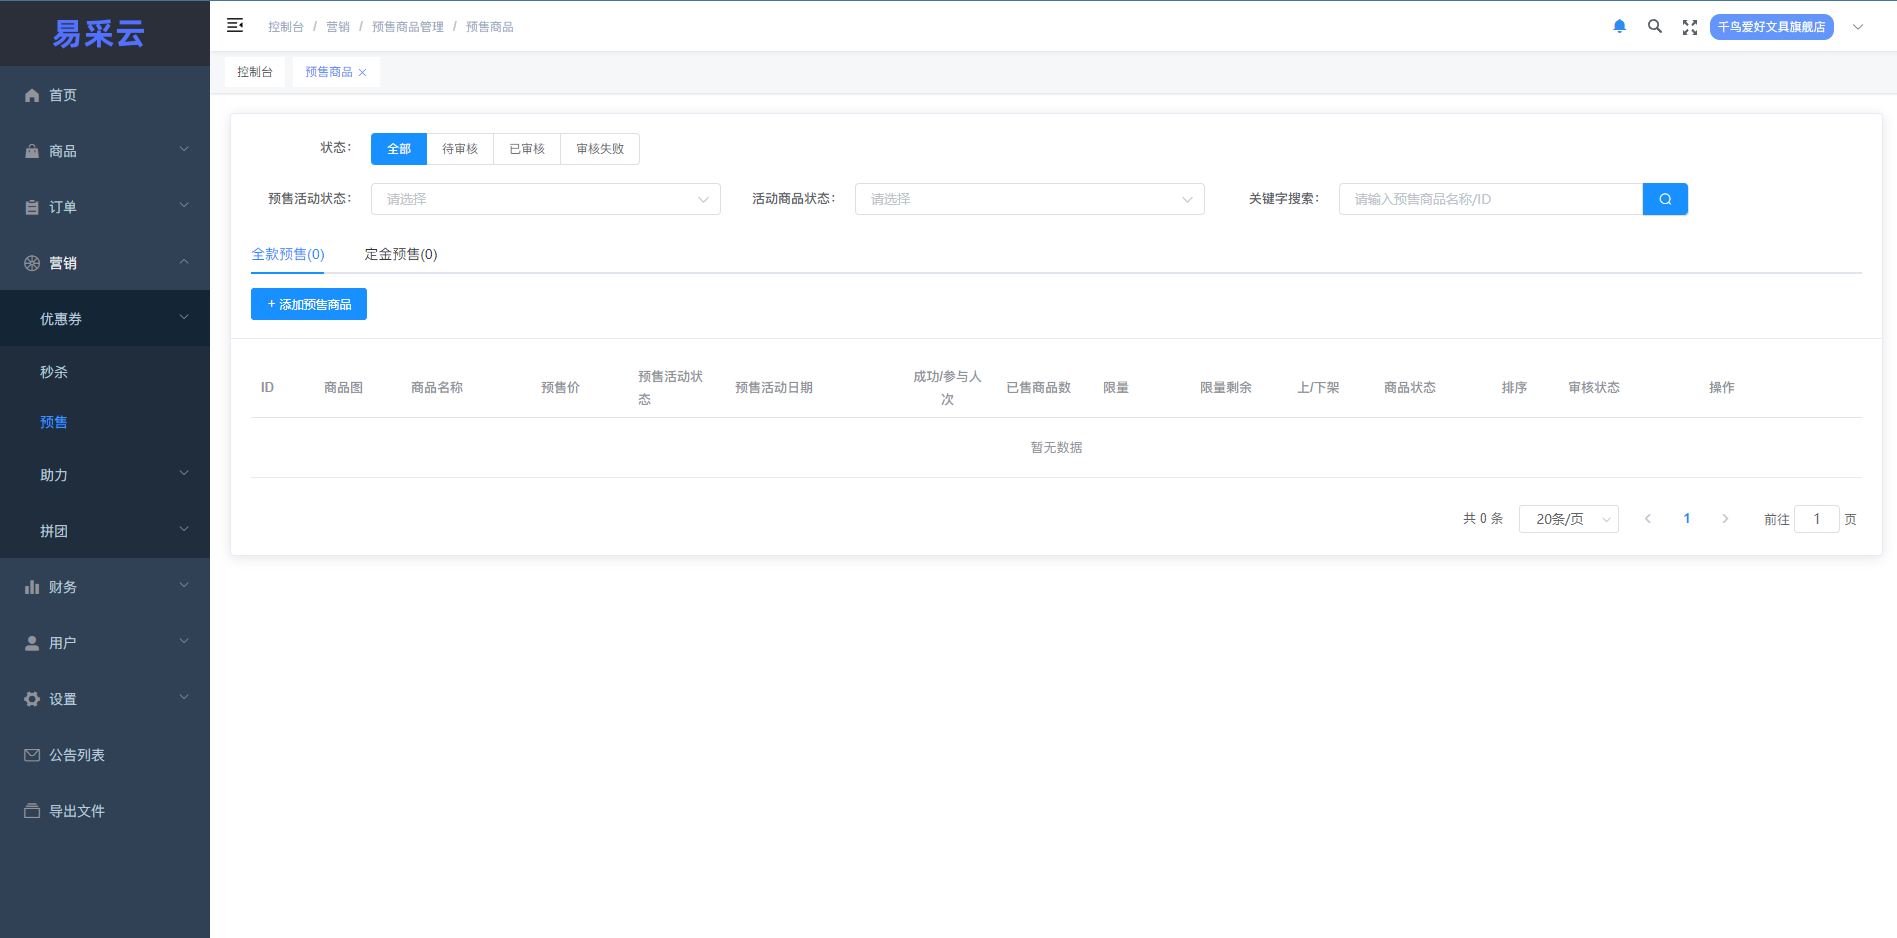The width and height of the screenshot is (1897, 938).
Task: Select the 订单 orders icon in sidebar
Action: (31, 206)
